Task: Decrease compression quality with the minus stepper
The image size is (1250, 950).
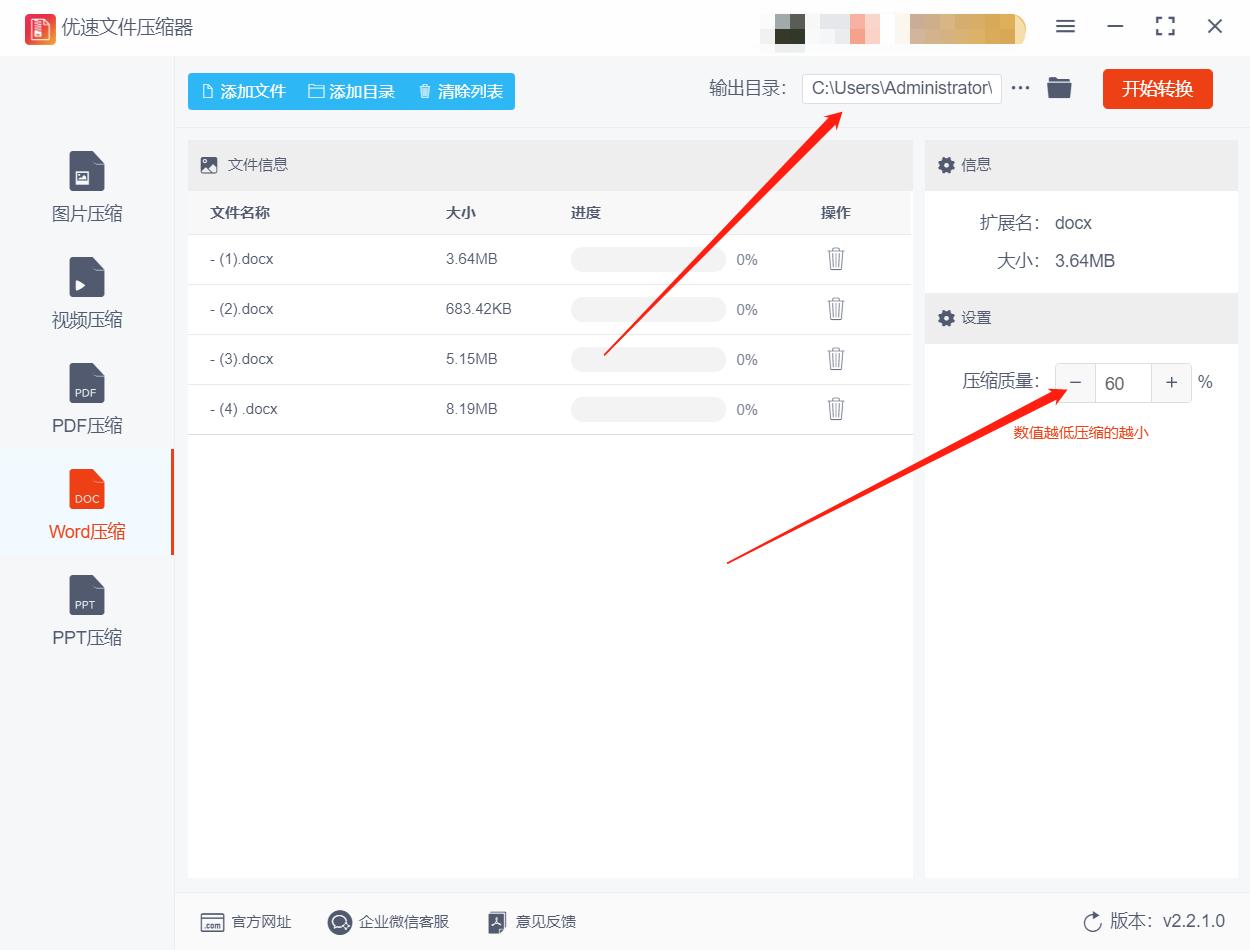Action: click(1075, 382)
